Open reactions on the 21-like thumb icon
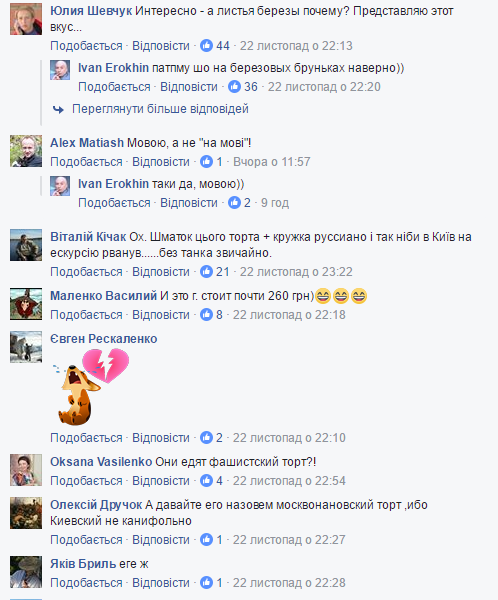 coord(206,272)
